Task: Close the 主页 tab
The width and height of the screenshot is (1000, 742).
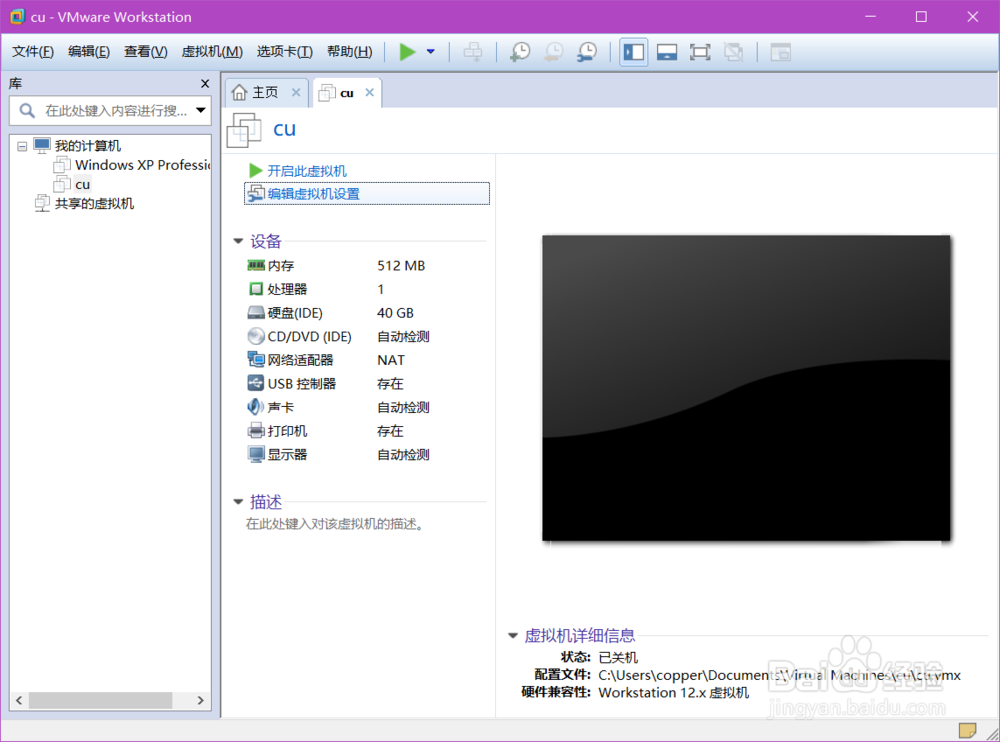Action: 296,93
